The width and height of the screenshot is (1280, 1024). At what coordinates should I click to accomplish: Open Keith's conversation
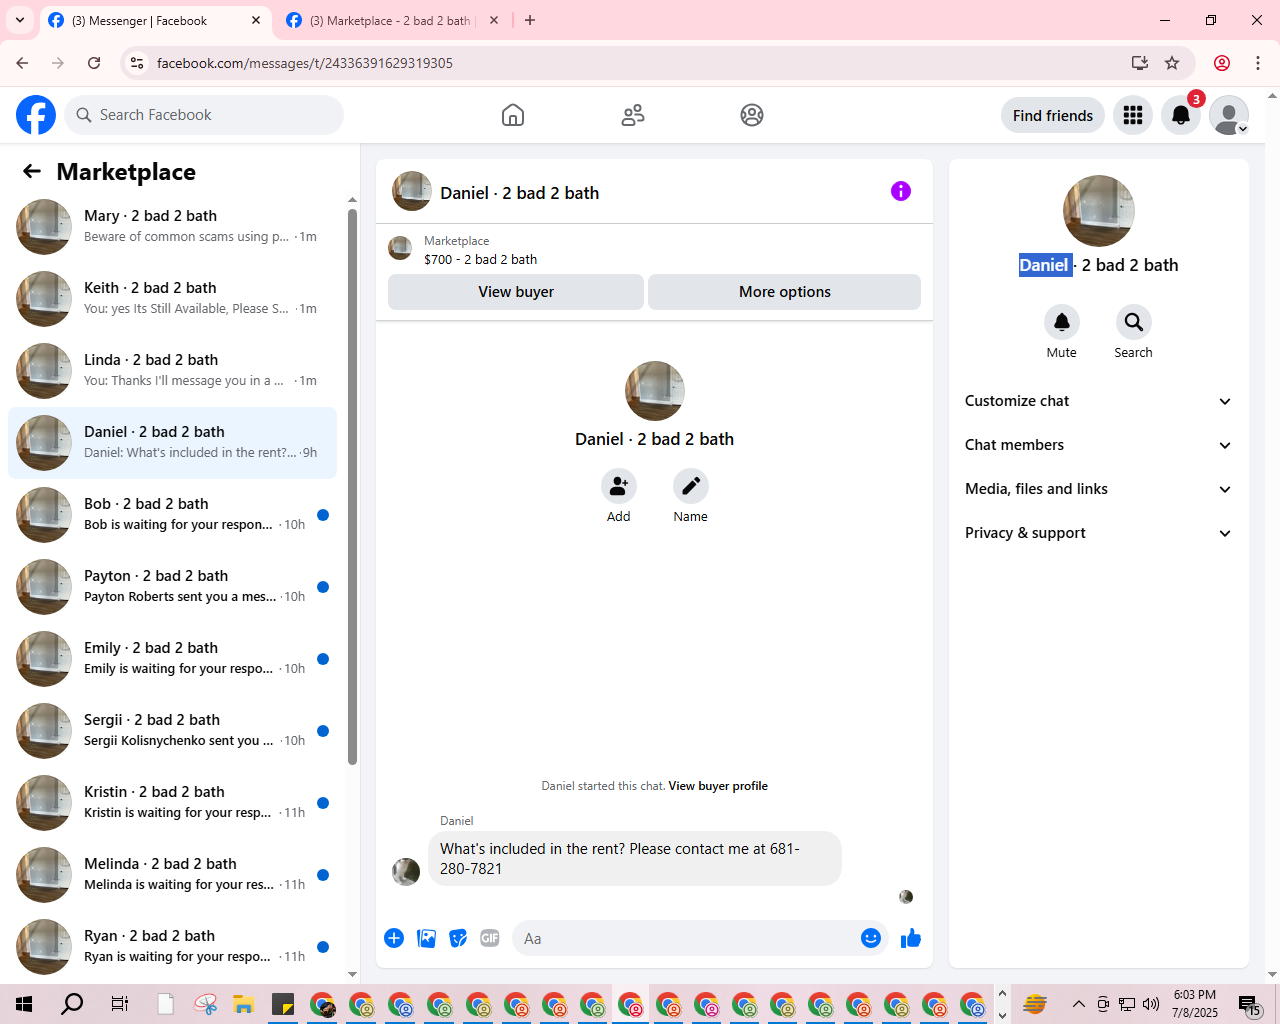pyautogui.click(x=172, y=299)
